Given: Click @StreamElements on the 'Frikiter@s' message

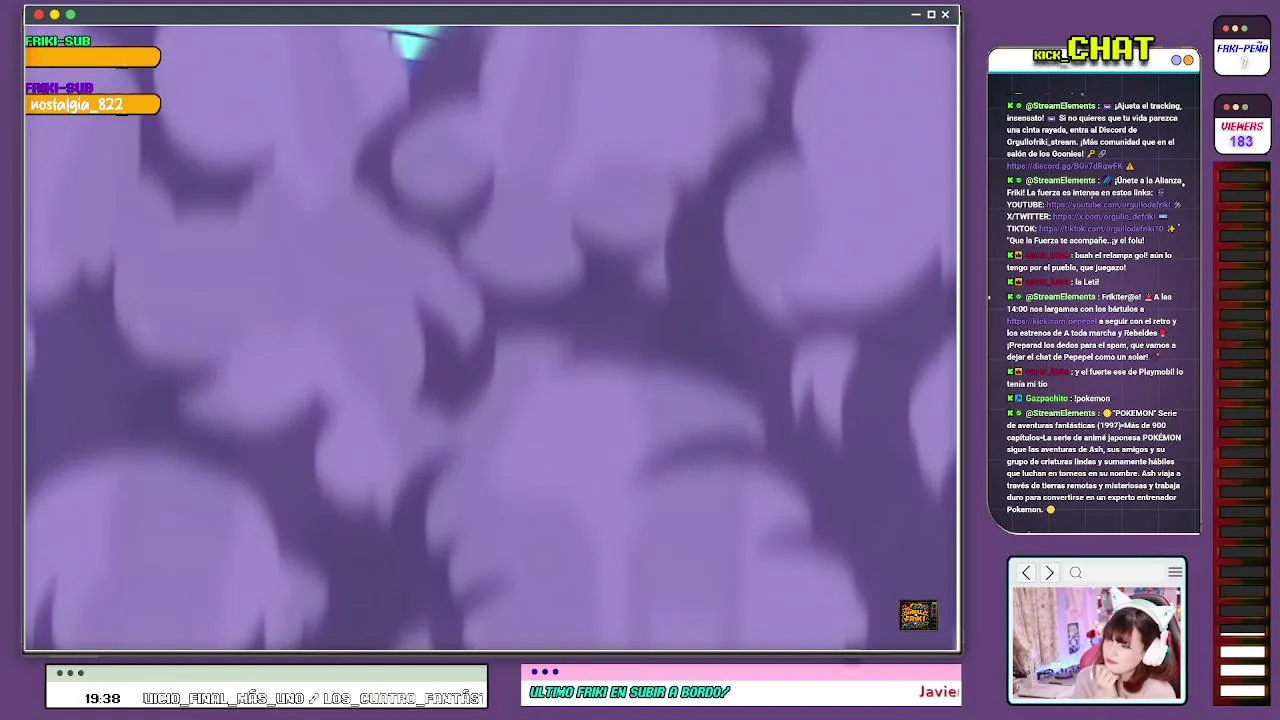Looking at the screenshot, I should point(1060,297).
